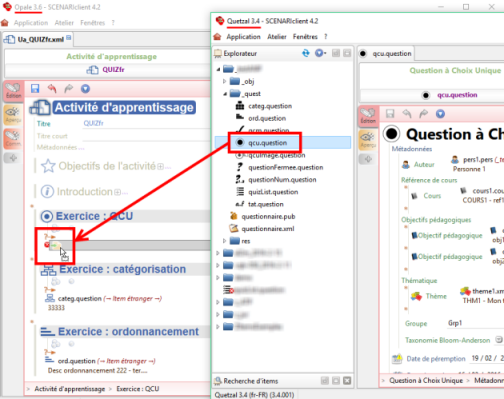Viewport: 504px width, 399px height.
Task: Click Auteur person icon in Métadonnées
Action: click(x=406, y=164)
